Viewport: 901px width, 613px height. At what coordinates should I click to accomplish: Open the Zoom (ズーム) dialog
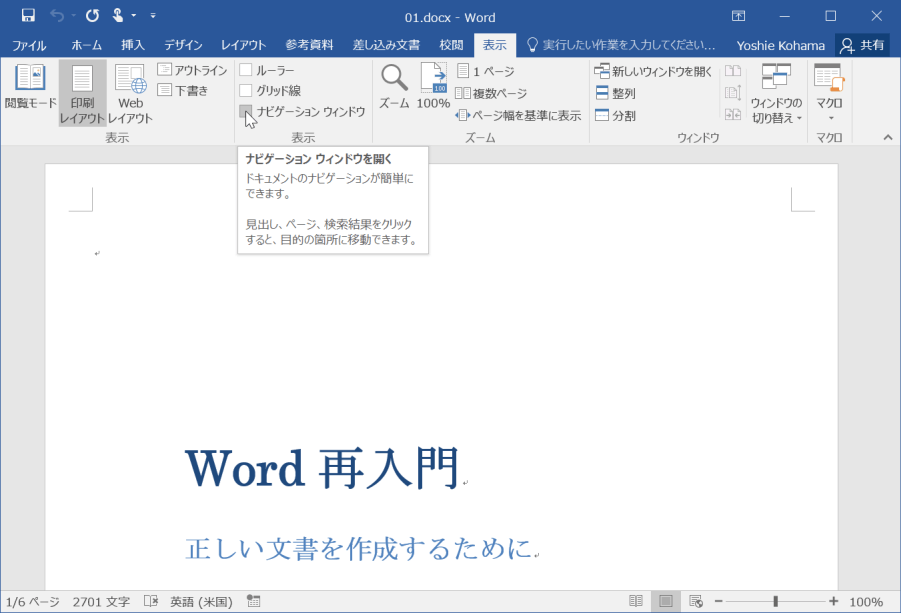click(394, 87)
